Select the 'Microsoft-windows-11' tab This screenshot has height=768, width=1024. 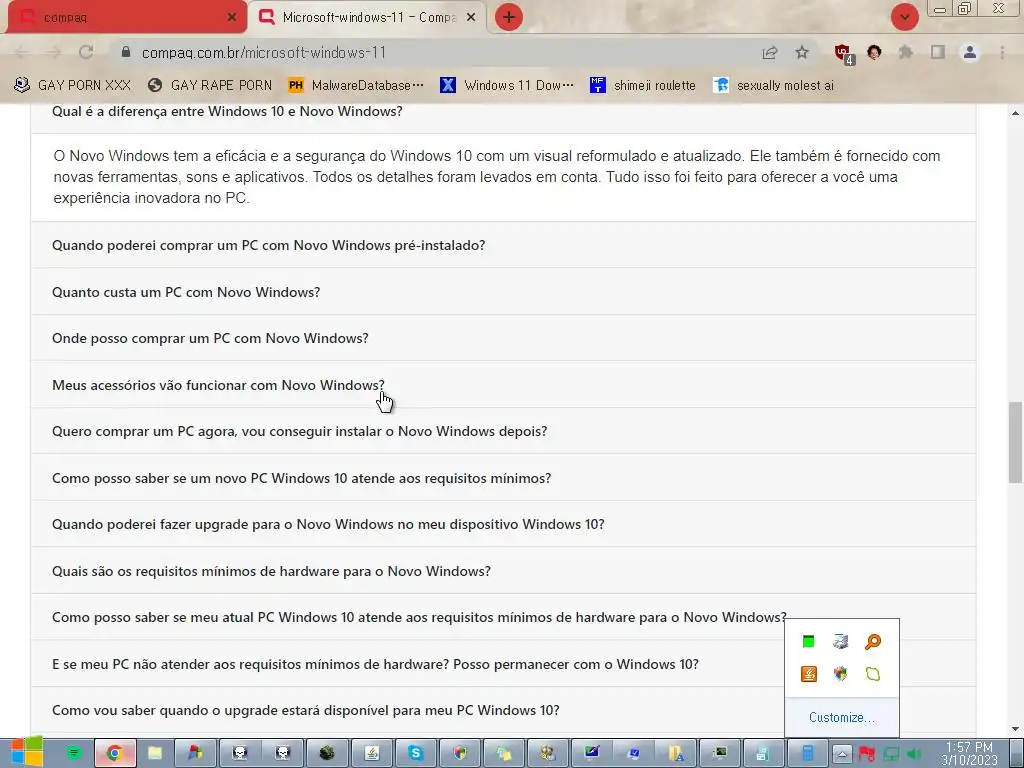coord(368,18)
